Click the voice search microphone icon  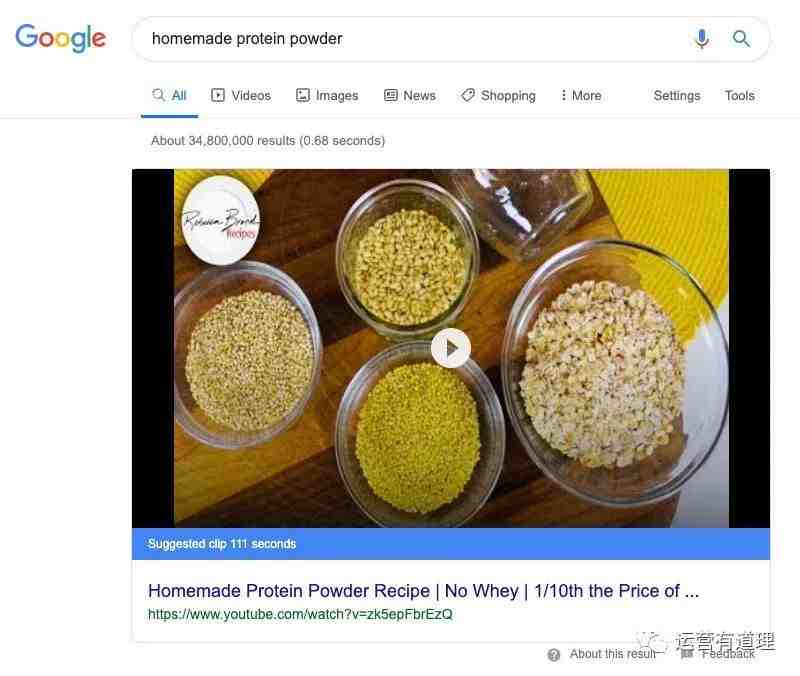click(702, 39)
